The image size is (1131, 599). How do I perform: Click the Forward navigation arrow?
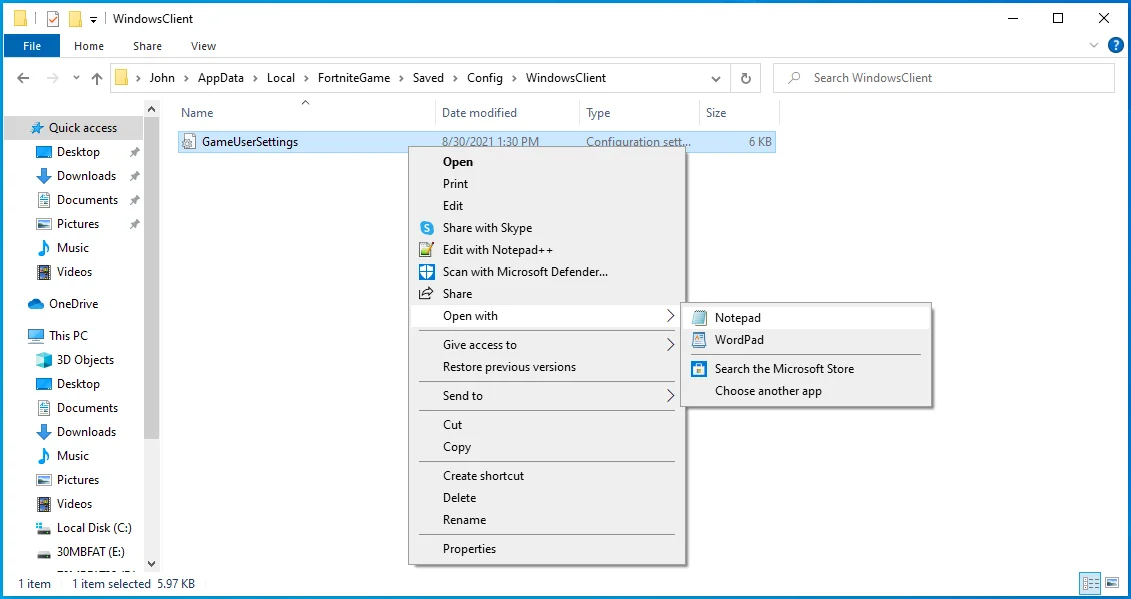[x=53, y=78]
